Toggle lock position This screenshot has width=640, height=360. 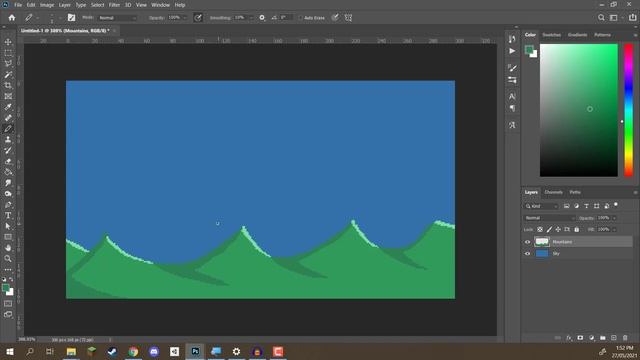point(558,229)
